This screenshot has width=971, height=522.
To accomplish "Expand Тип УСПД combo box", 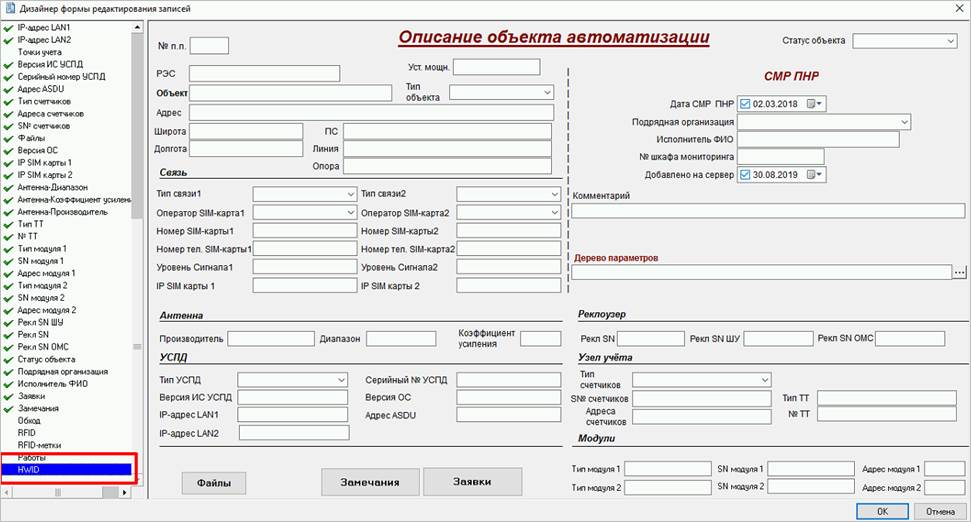I will tap(341, 380).
